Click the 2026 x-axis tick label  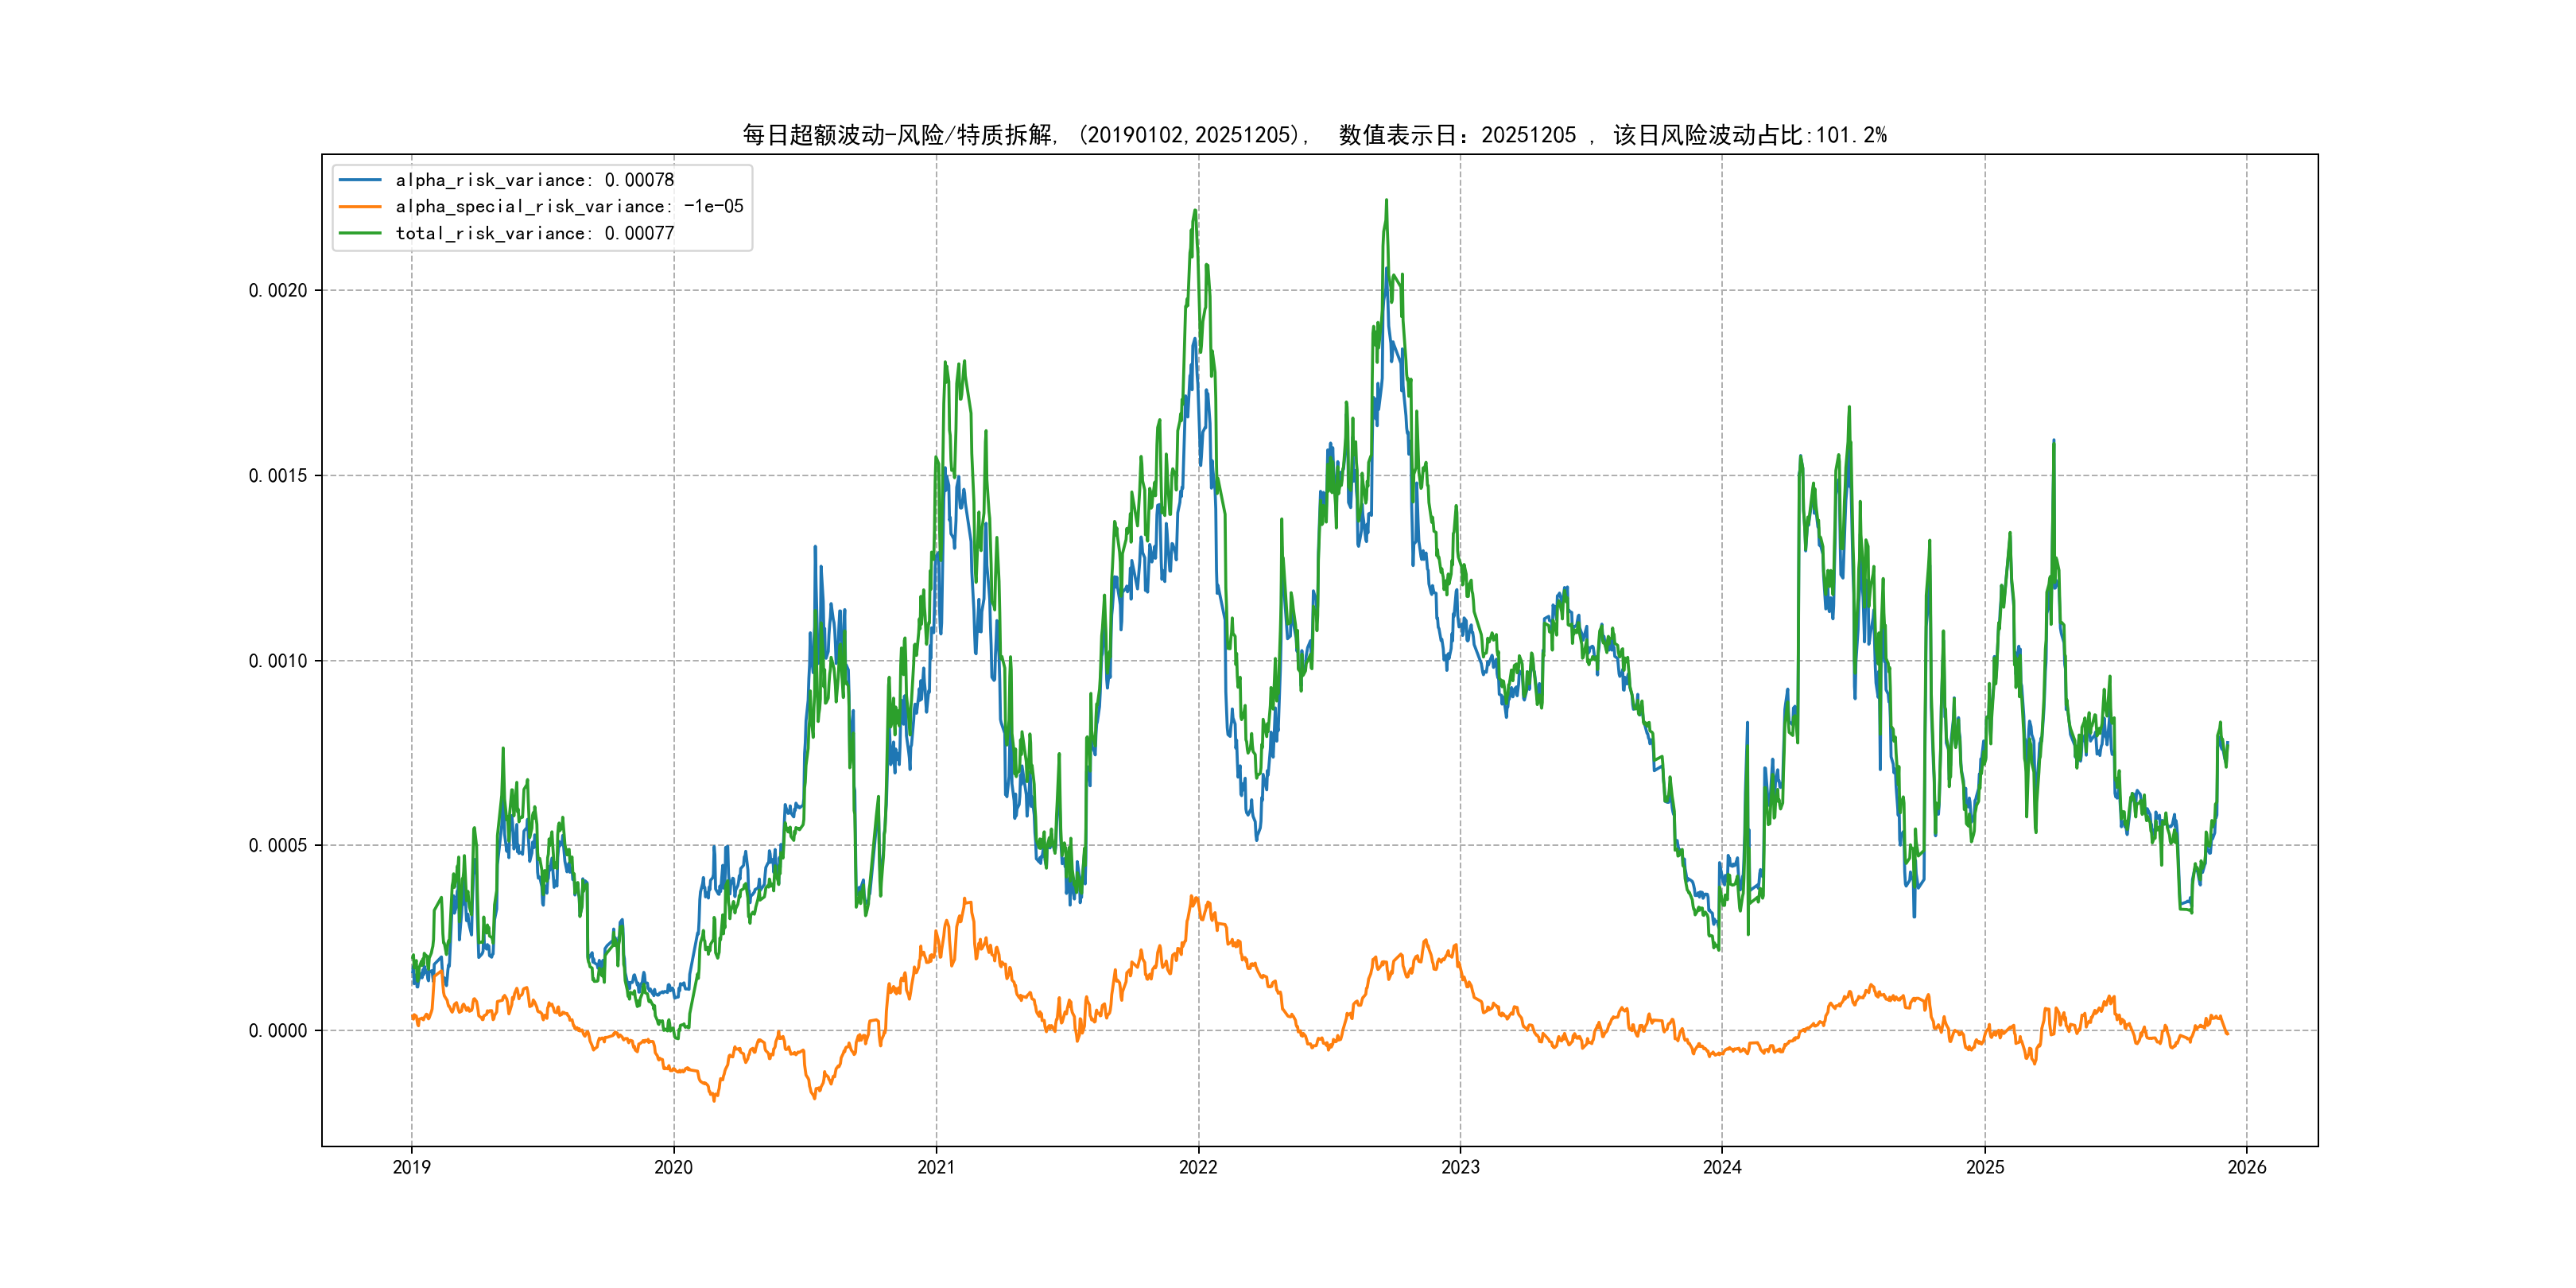(2247, 1167)
